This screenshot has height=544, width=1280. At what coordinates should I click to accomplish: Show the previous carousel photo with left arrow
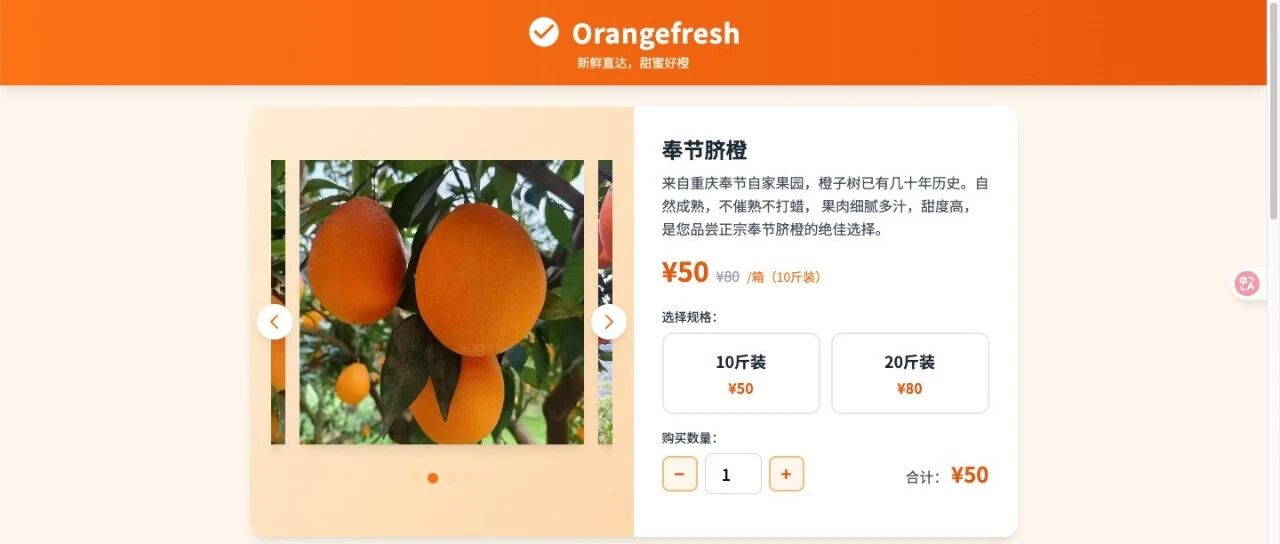coord(274,322)
